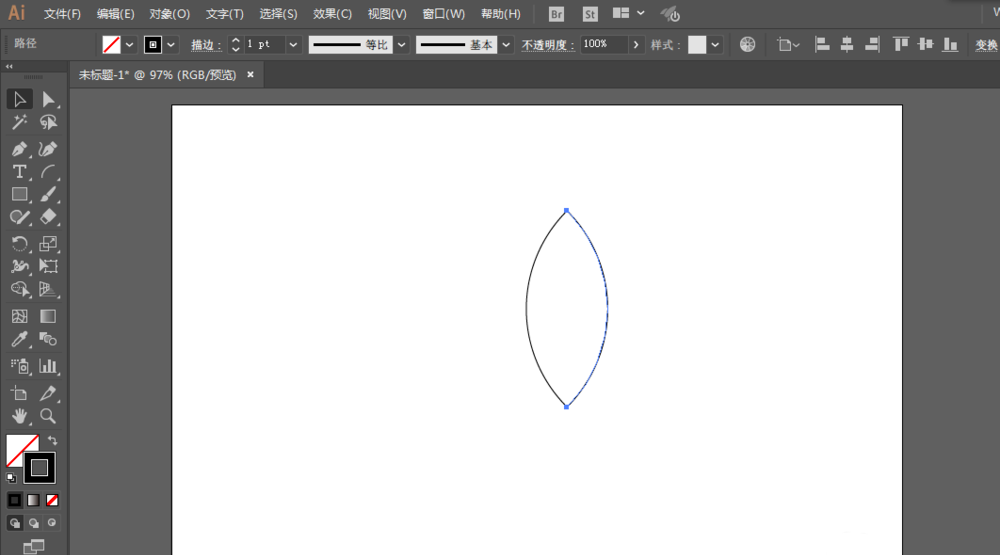Set paint mode to None
The image size is (1000, 555).
click(x=52, y=500)
